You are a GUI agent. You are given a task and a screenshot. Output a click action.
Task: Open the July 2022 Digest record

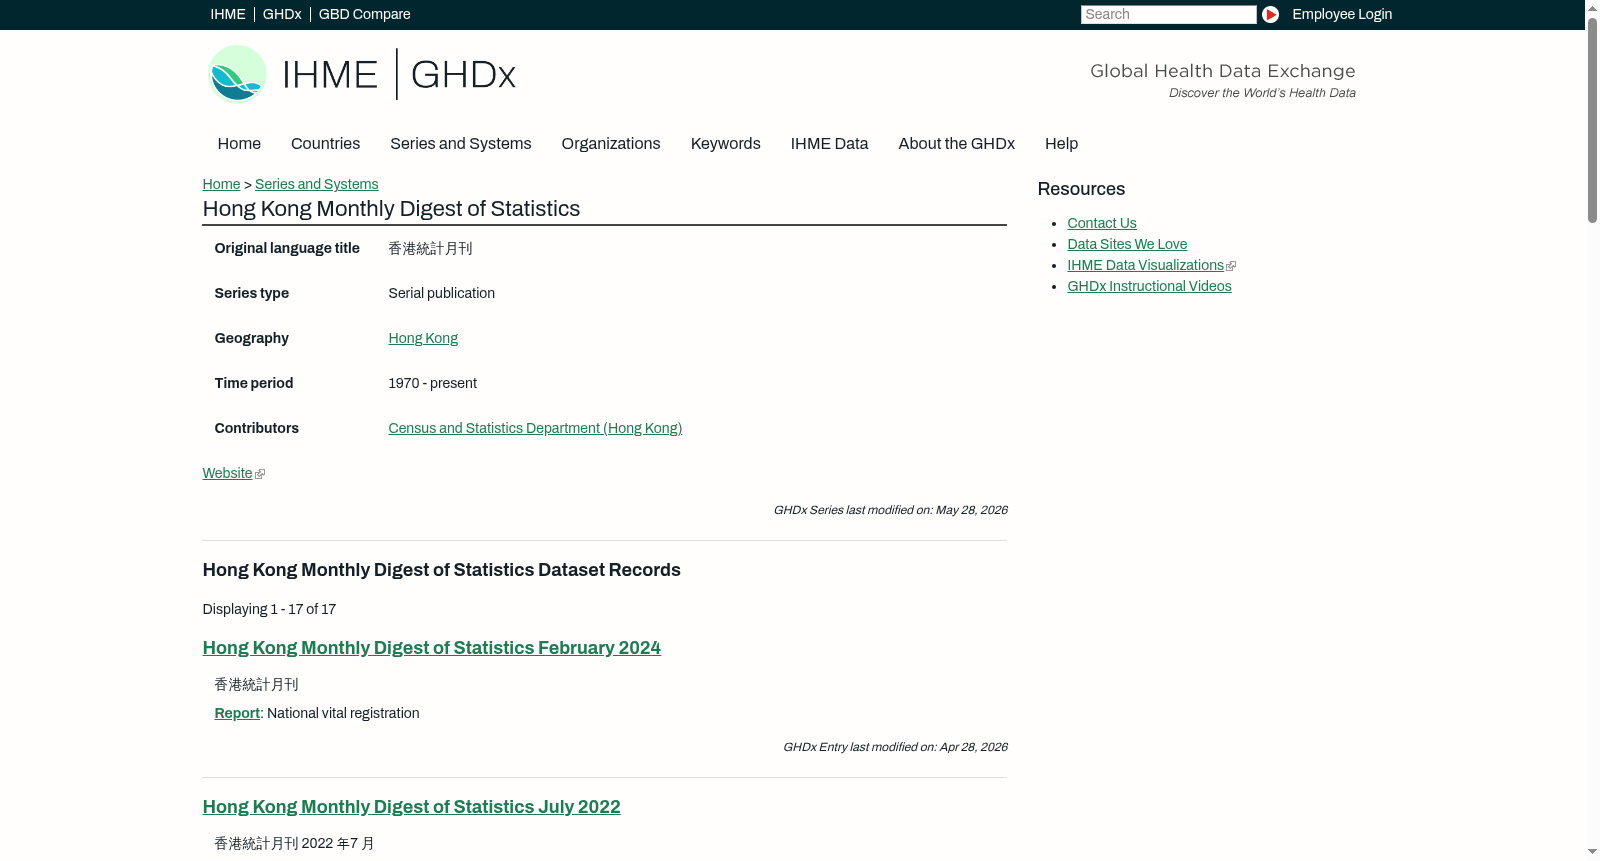(x=411, y=807)
